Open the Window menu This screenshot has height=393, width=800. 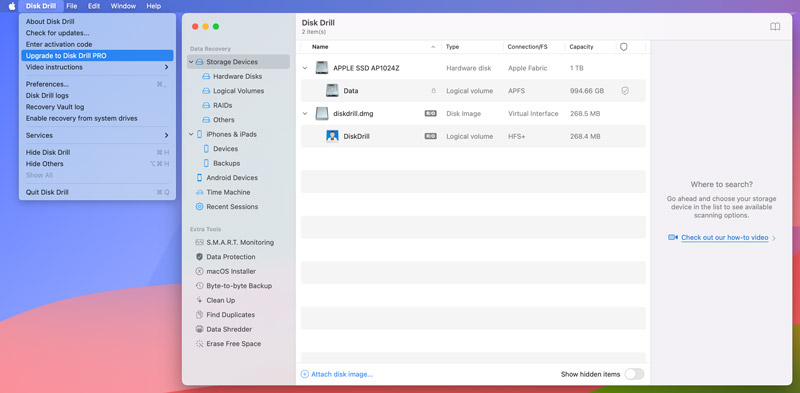123,6
